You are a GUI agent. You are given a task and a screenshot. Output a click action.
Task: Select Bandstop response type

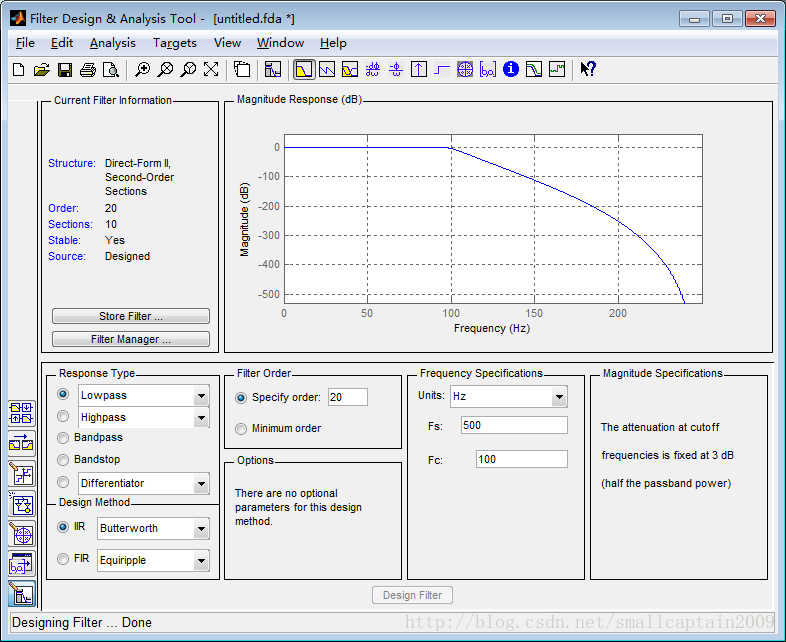(63, 460)
